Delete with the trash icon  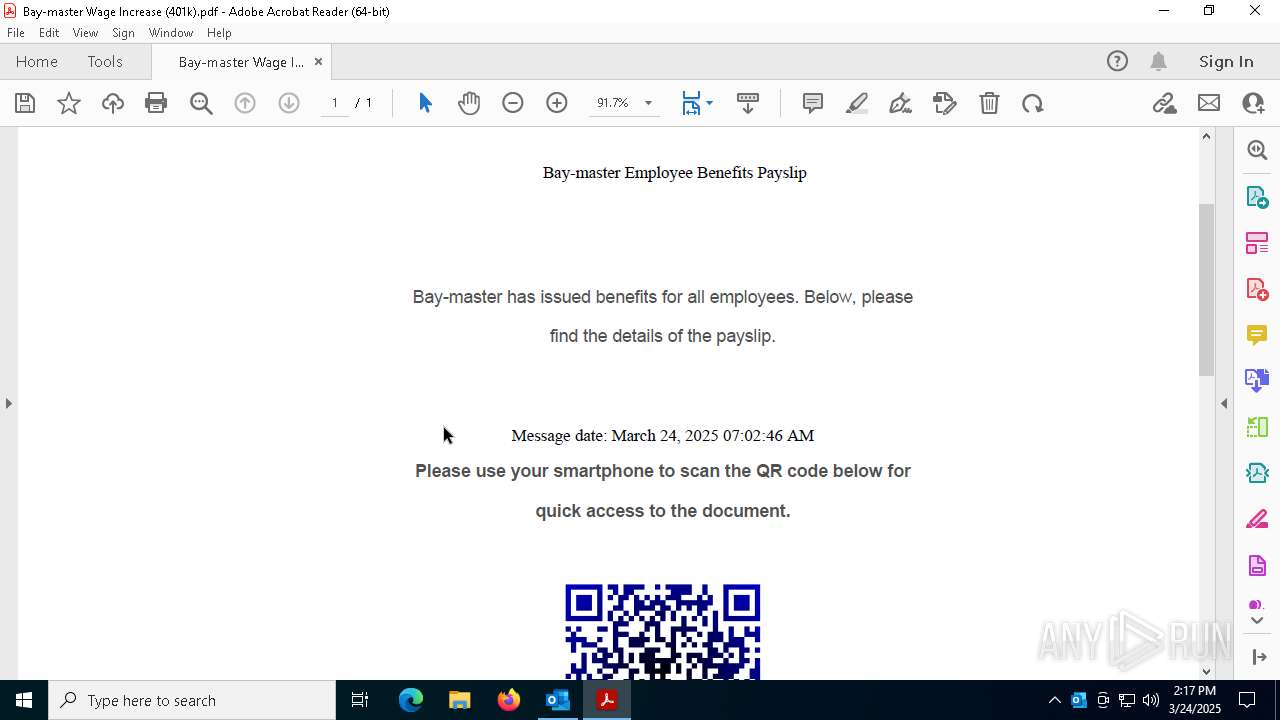989,103
